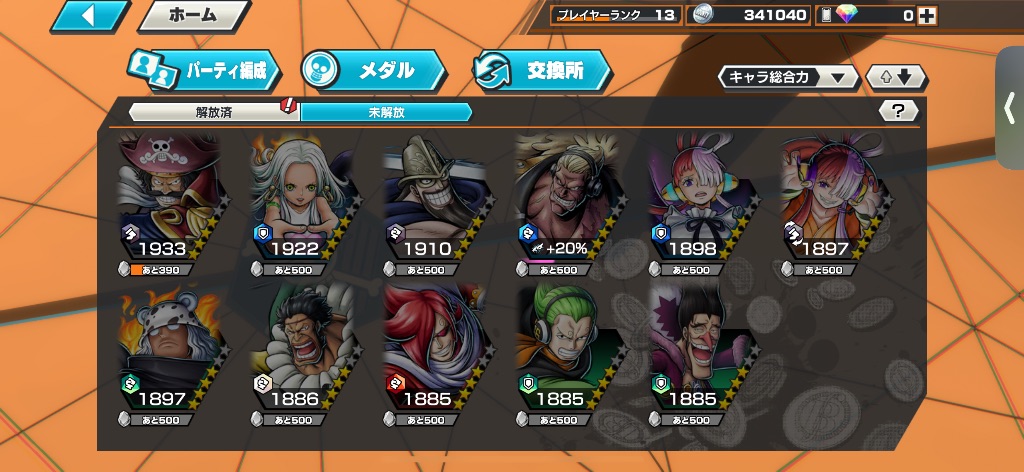The width and height of the screenshot is (1024, 472).
Task: Click the back arrow button
Action: [x=90, y=15]
